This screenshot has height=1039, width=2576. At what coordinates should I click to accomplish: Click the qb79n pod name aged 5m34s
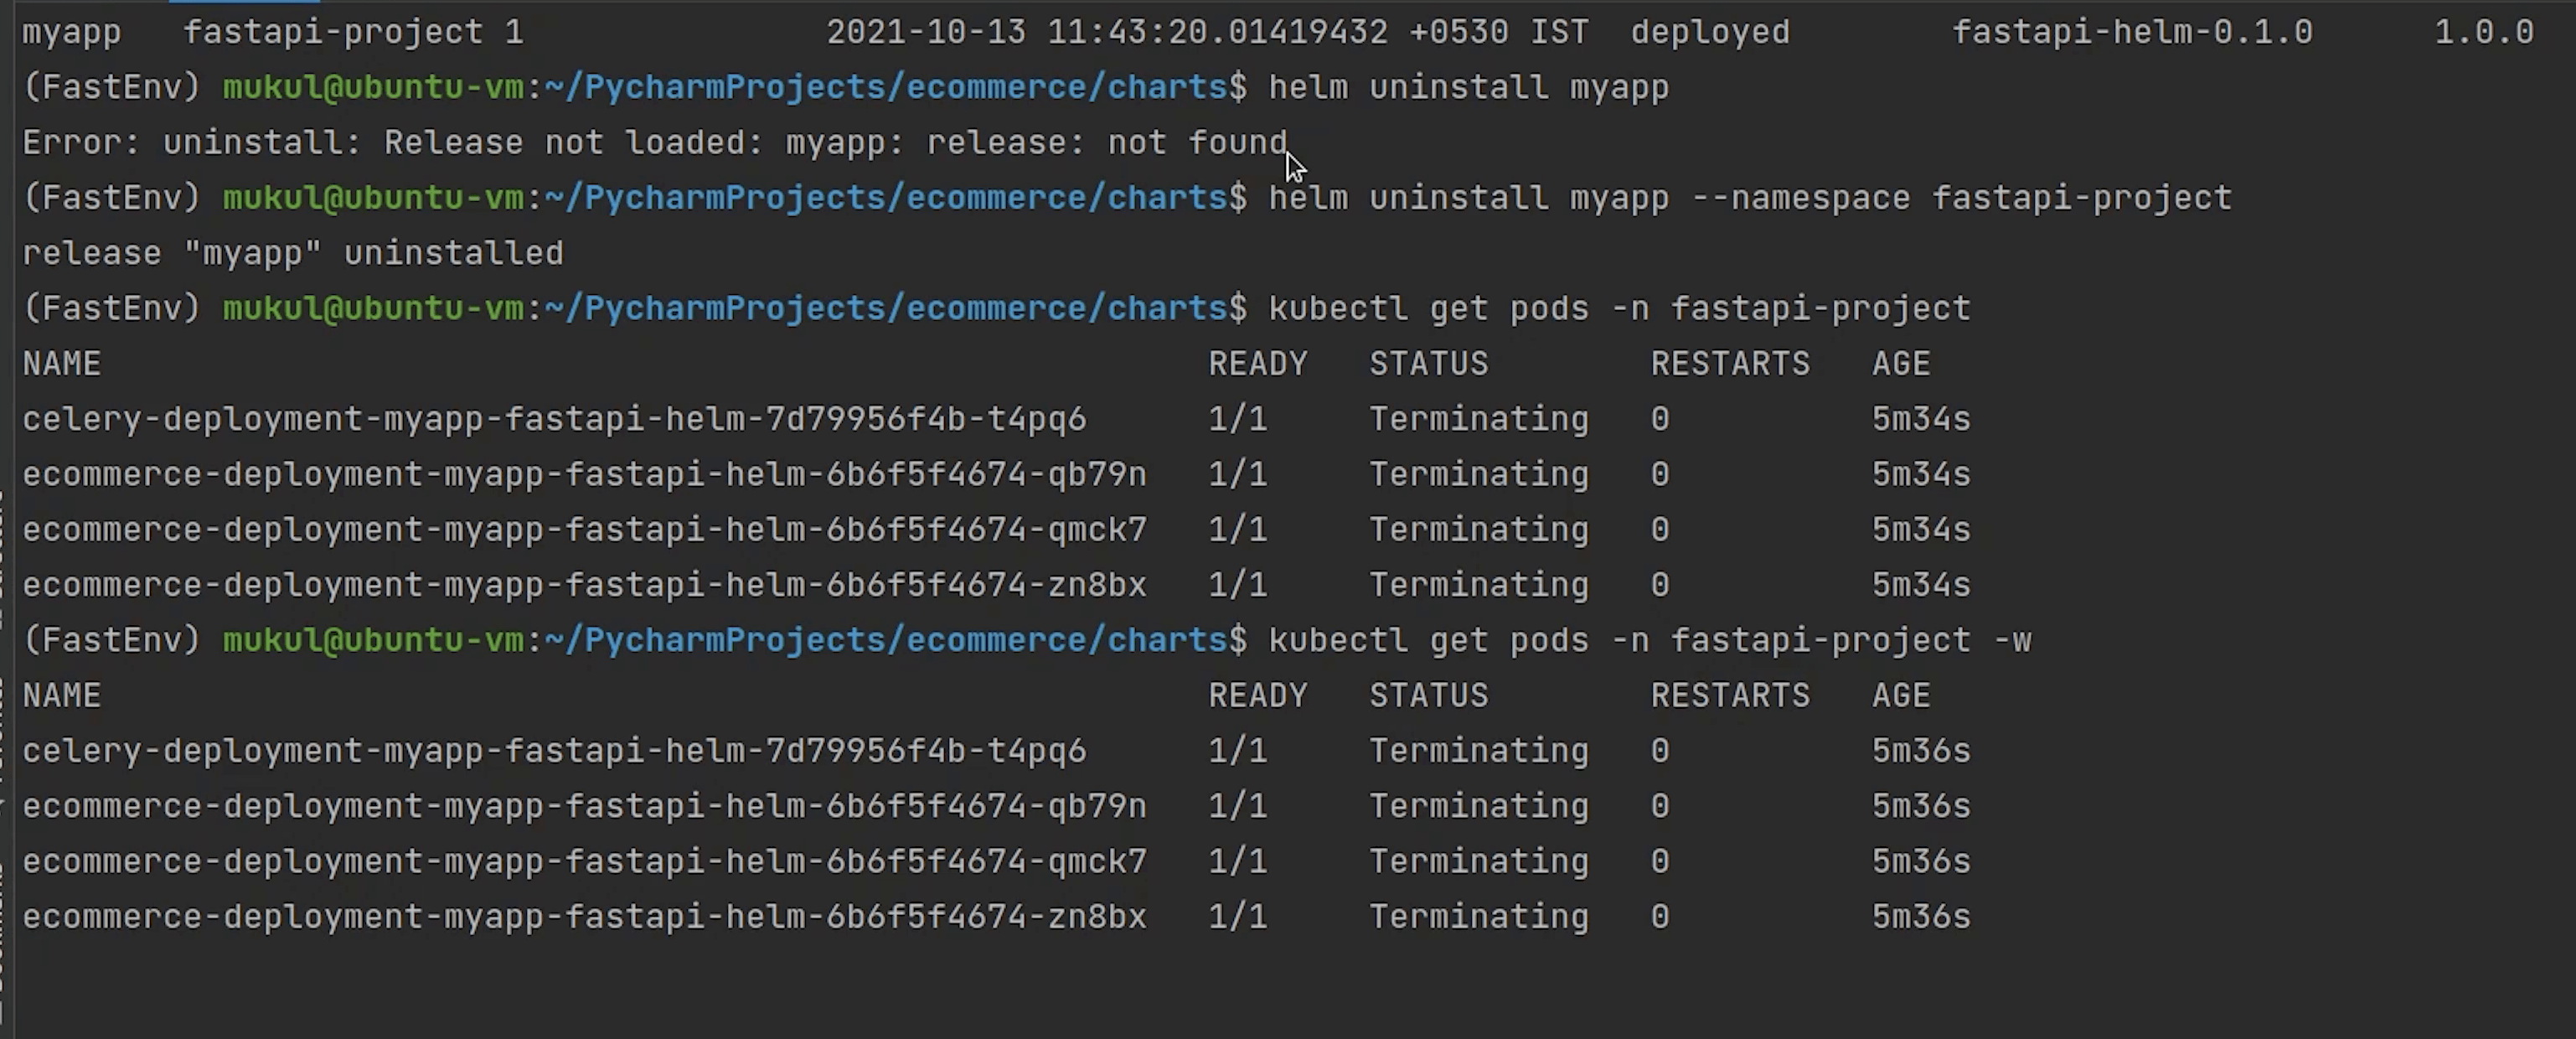pyautogui.click(x=584, y=474)
